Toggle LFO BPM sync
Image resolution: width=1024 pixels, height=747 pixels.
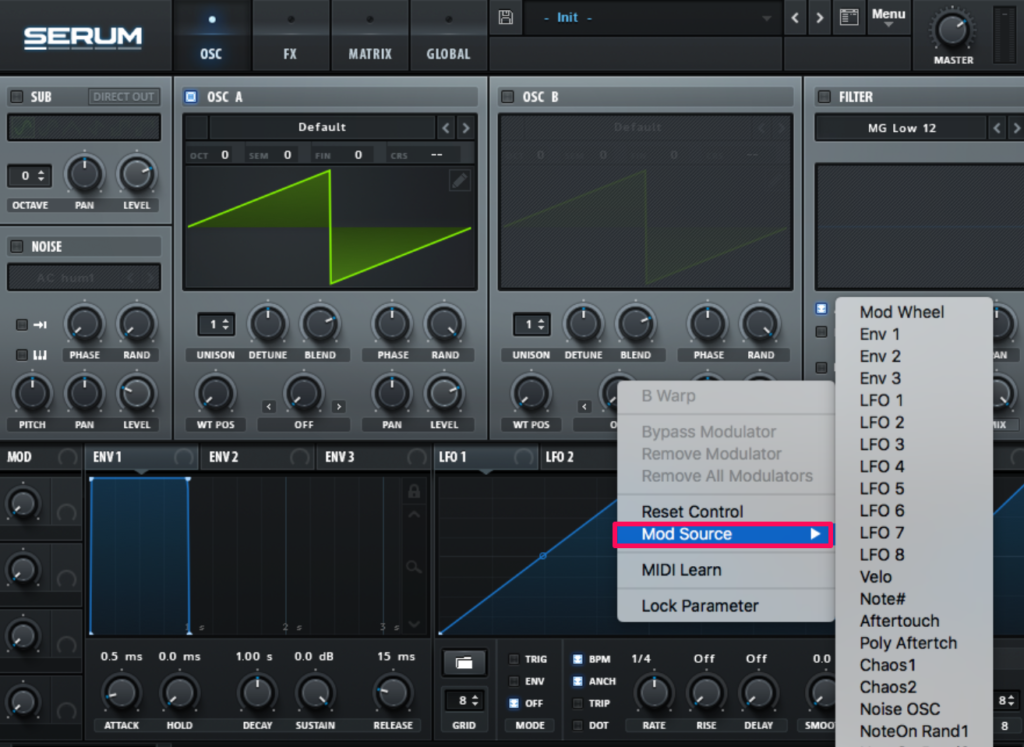coord(577,659)
